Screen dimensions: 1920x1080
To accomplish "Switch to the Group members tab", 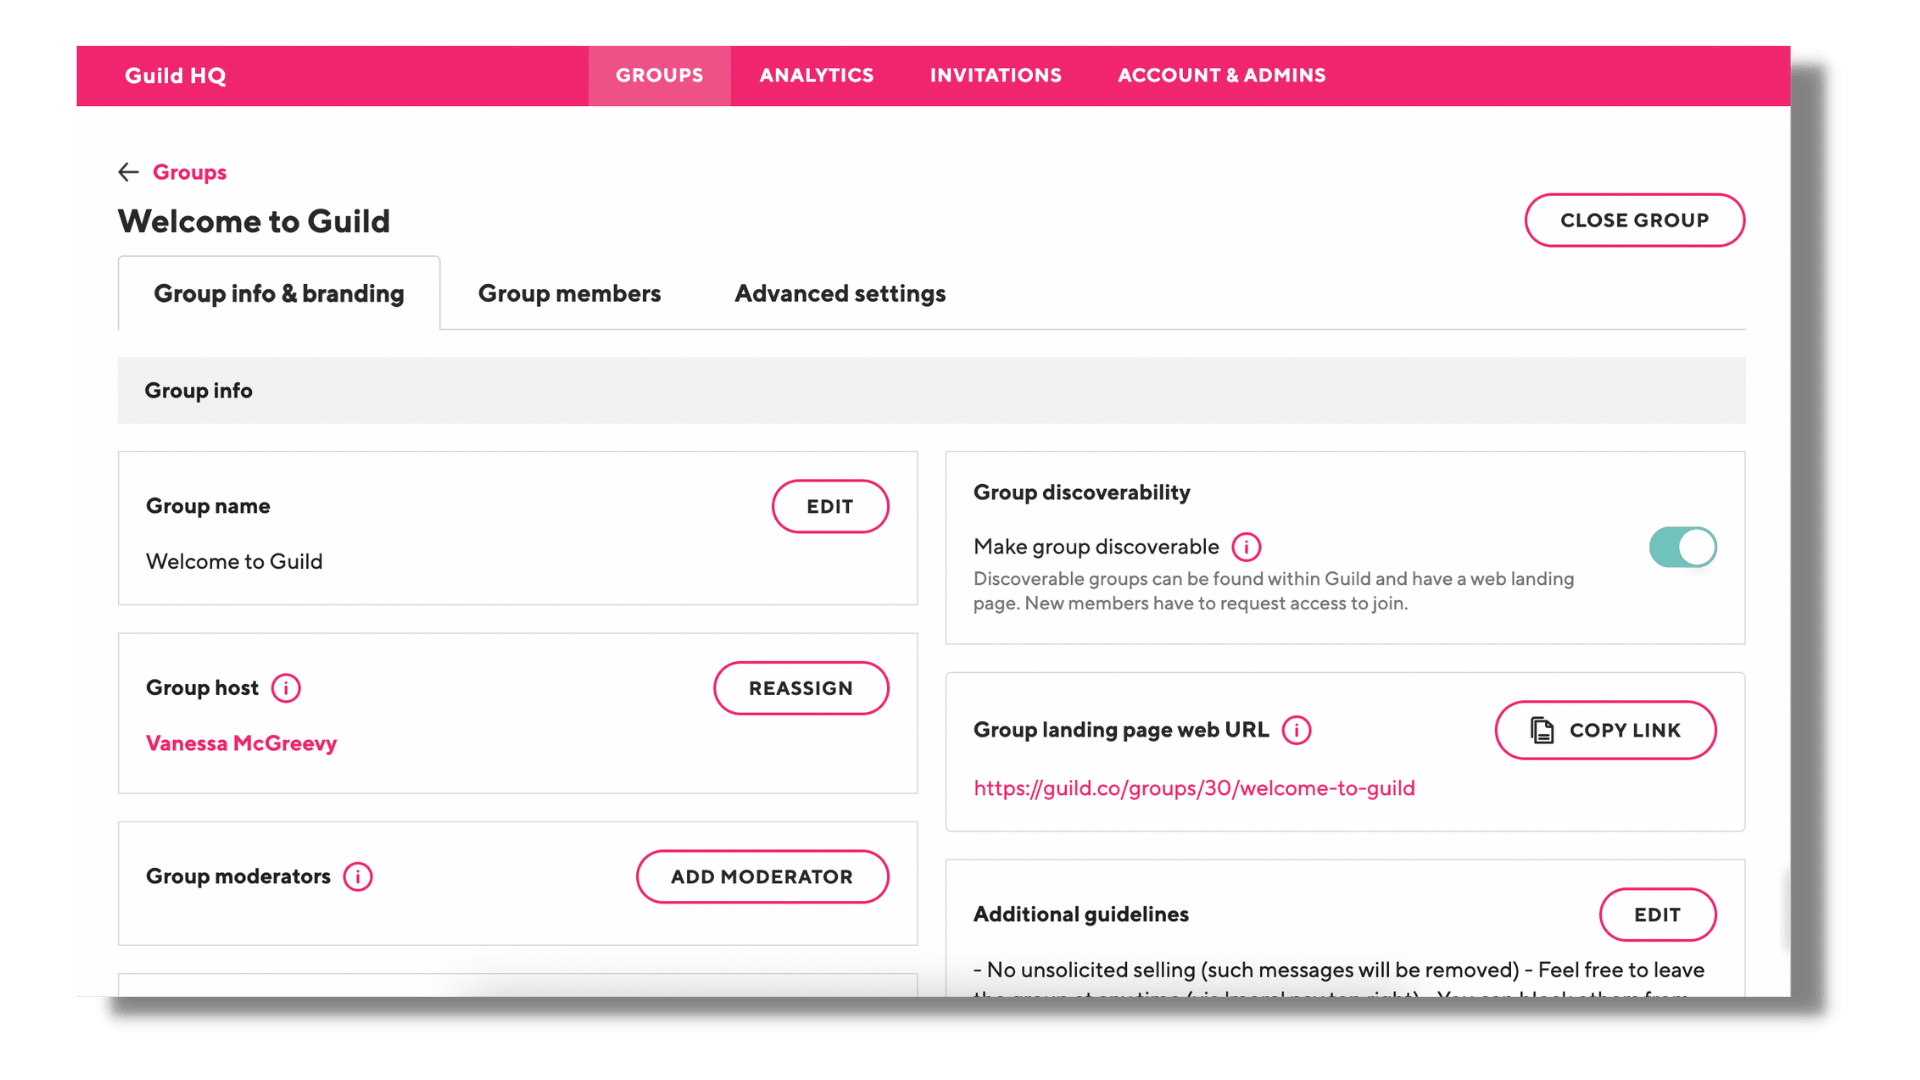I will tap(569, 293).
